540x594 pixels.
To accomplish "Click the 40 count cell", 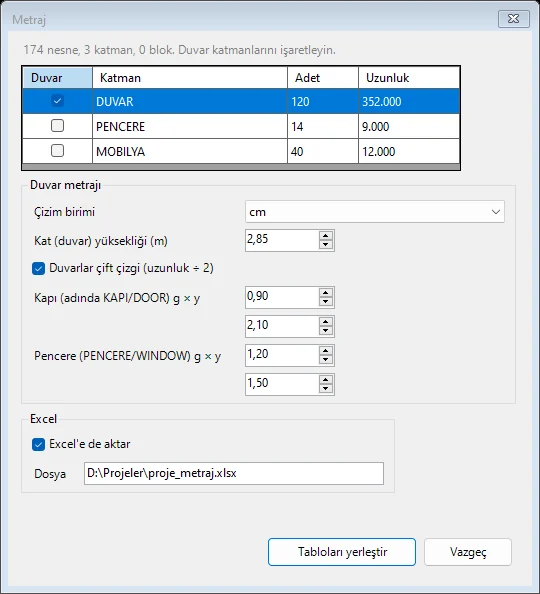I will [323, 152].
